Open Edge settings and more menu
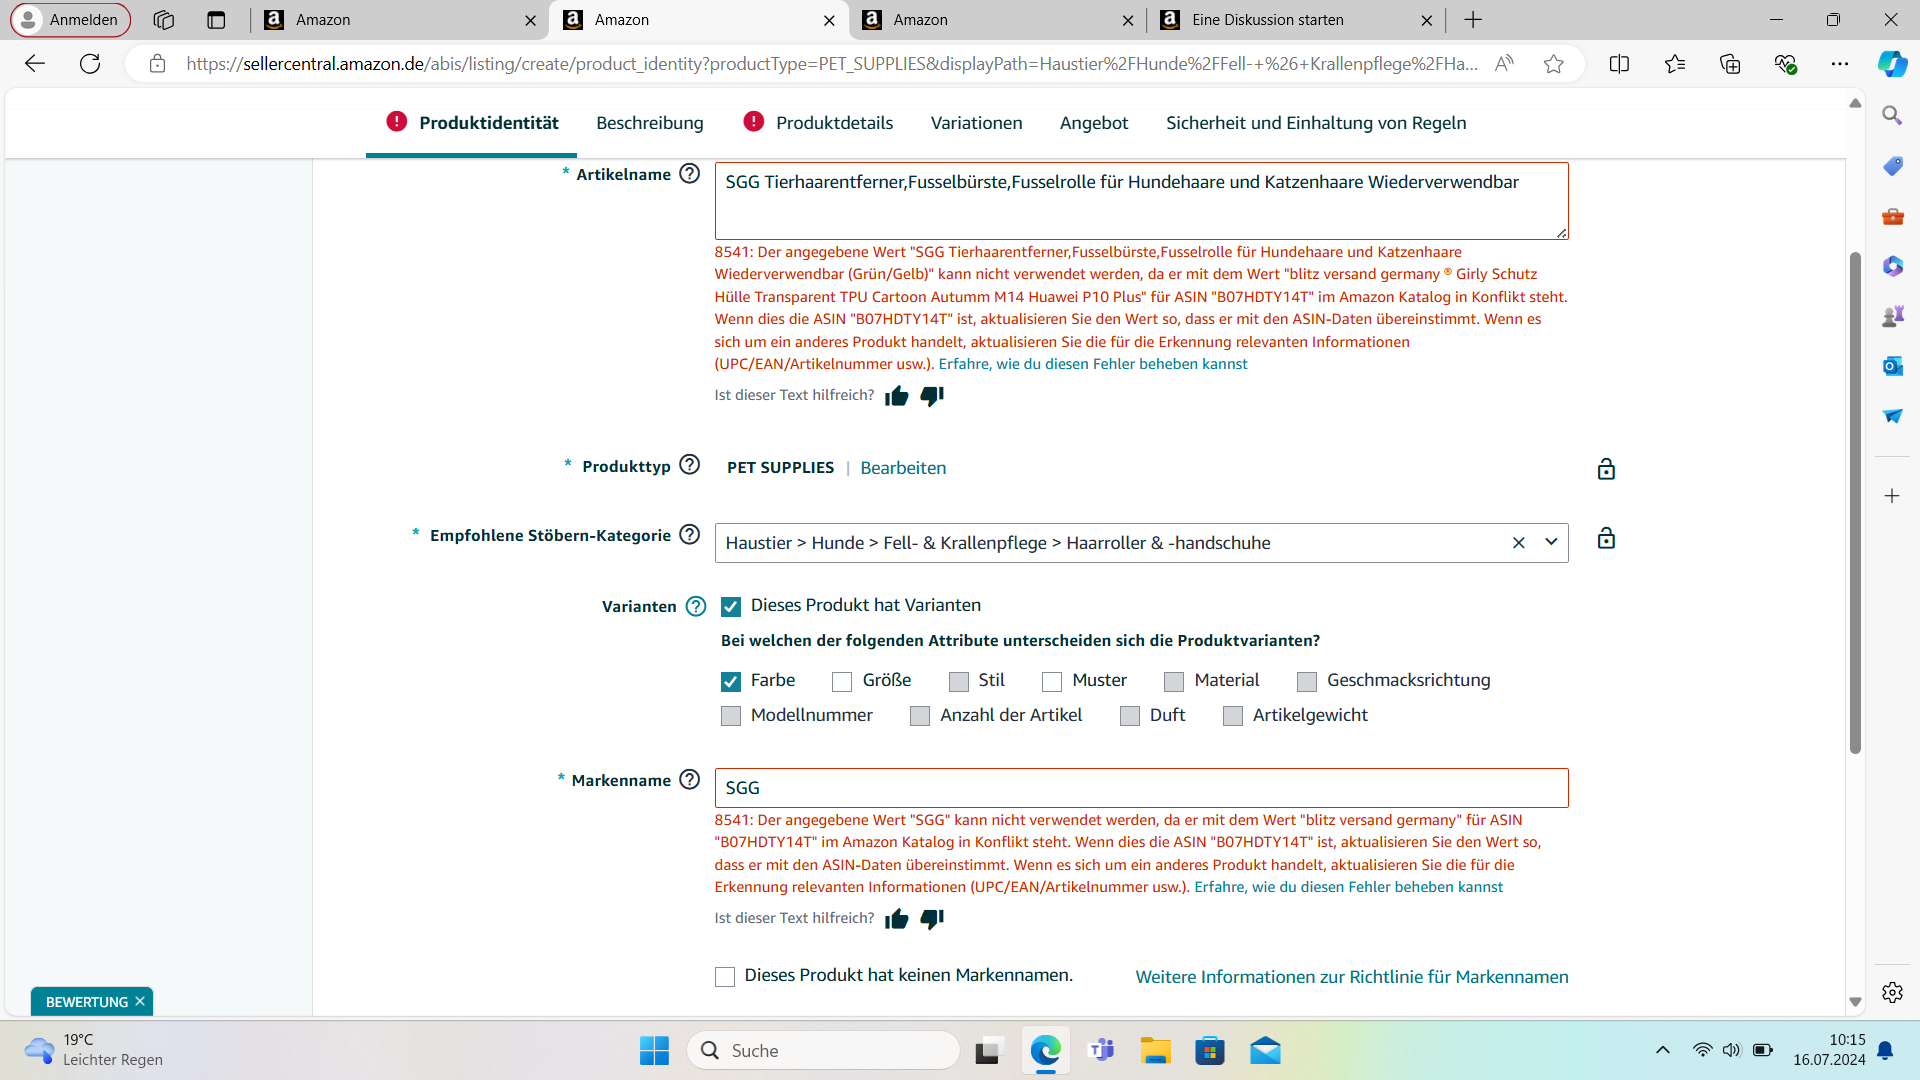The image size is (1920, 1080). [x=1840, y=64]
